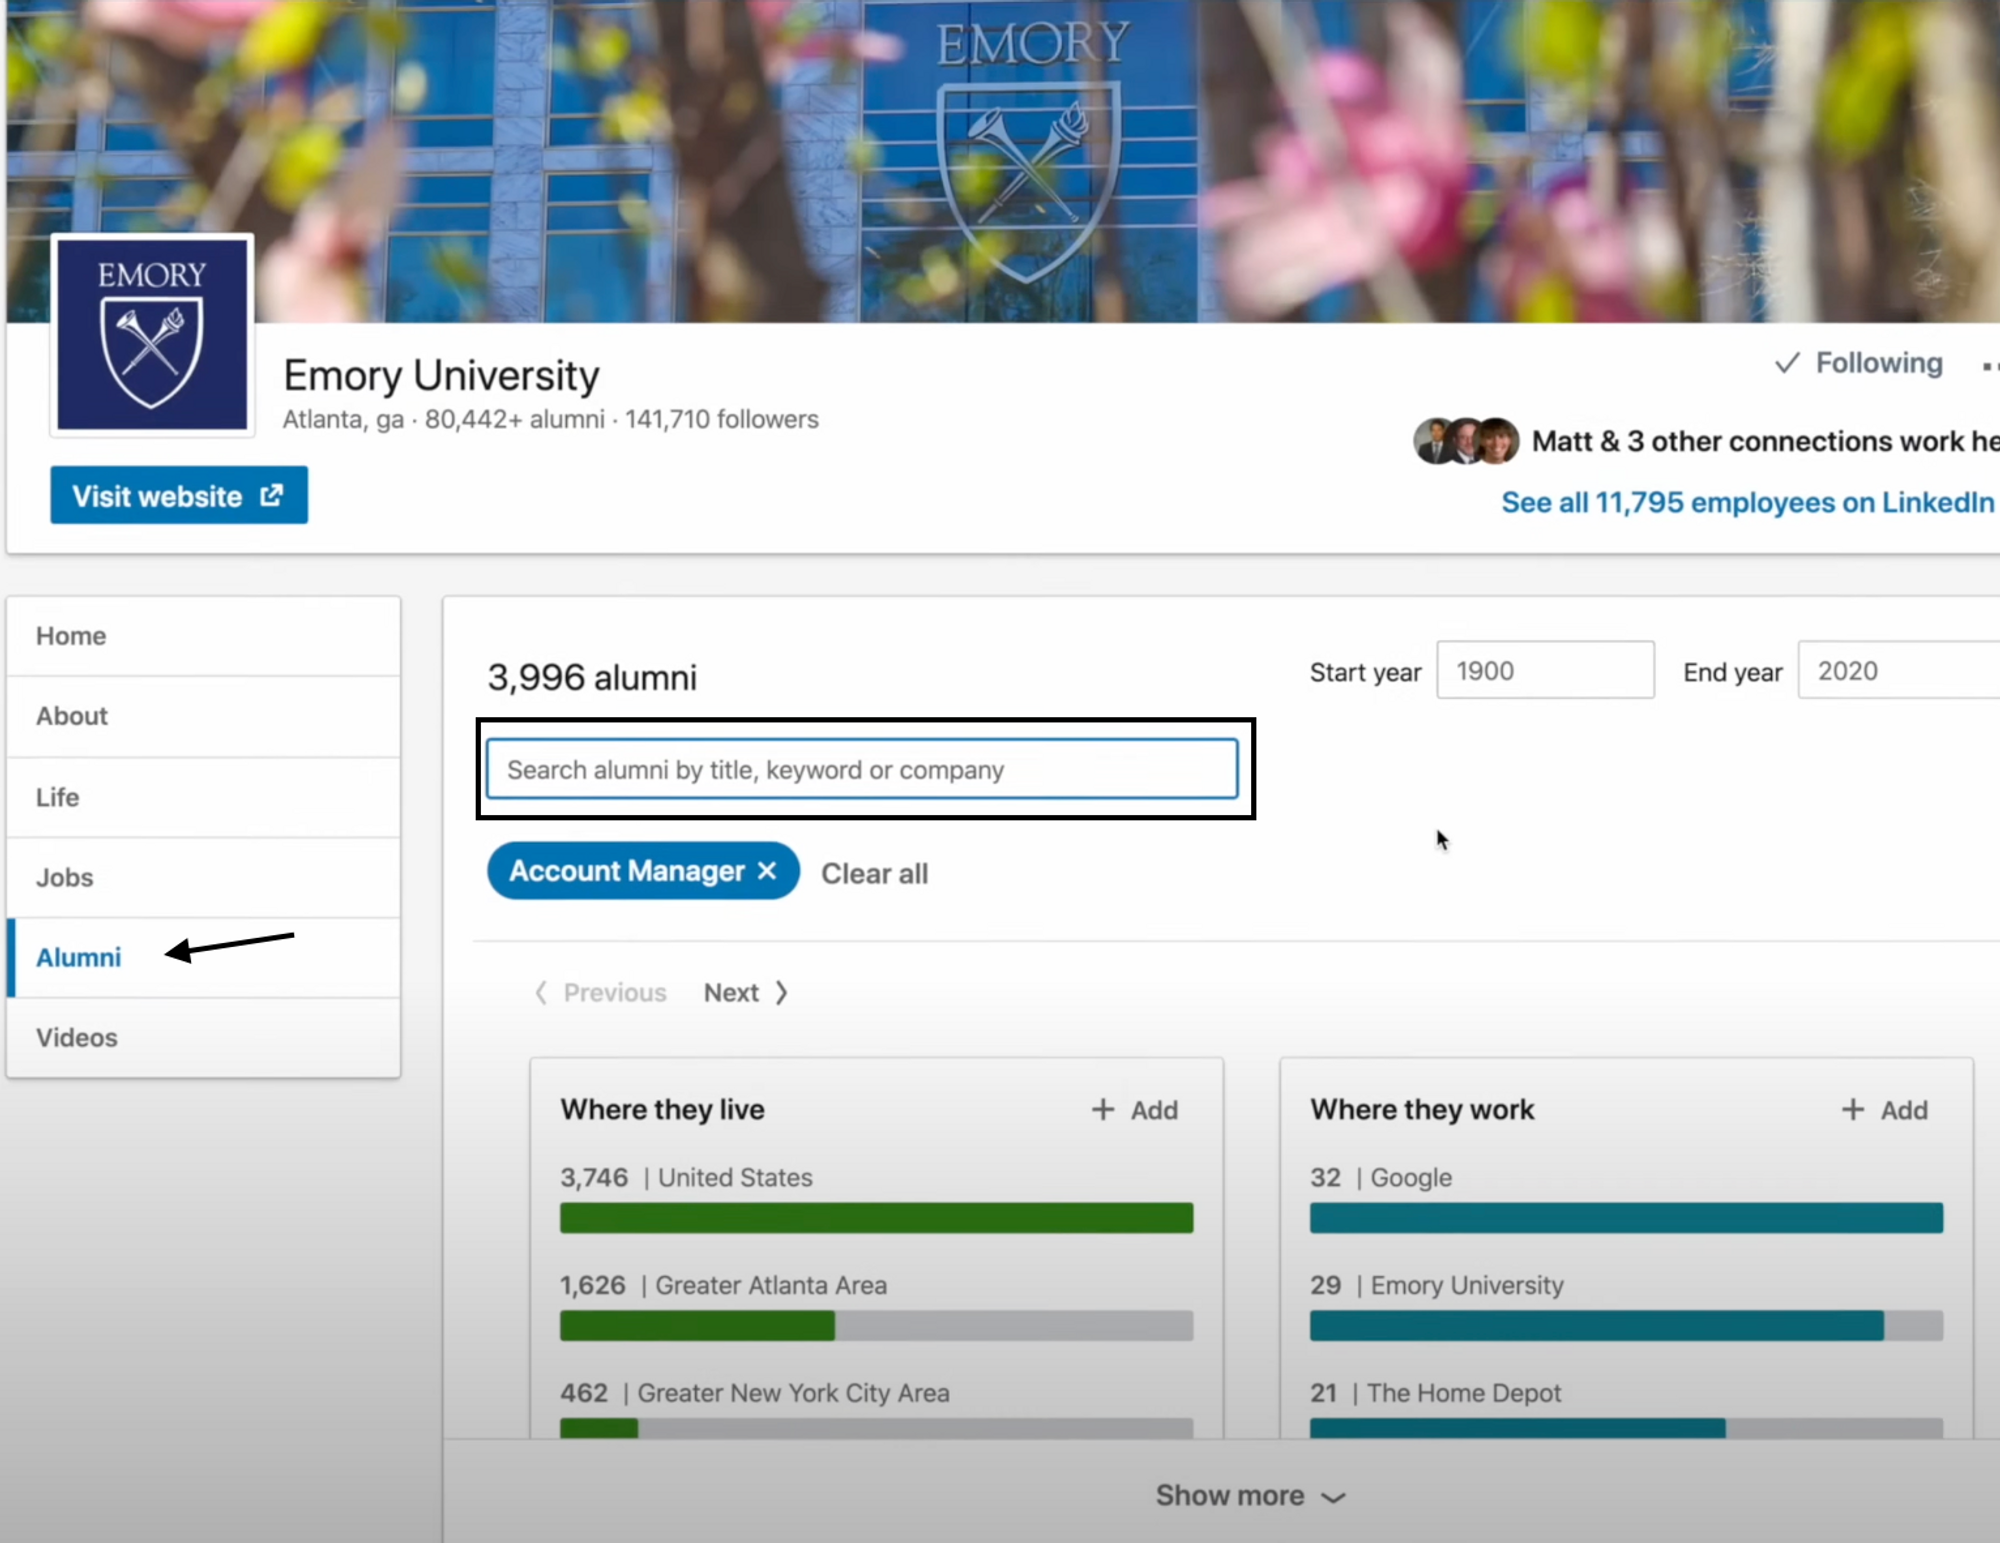2000x1543 pixels.
Task: Click the Emory University logo thumbnail
Action: tap(152, 335)
